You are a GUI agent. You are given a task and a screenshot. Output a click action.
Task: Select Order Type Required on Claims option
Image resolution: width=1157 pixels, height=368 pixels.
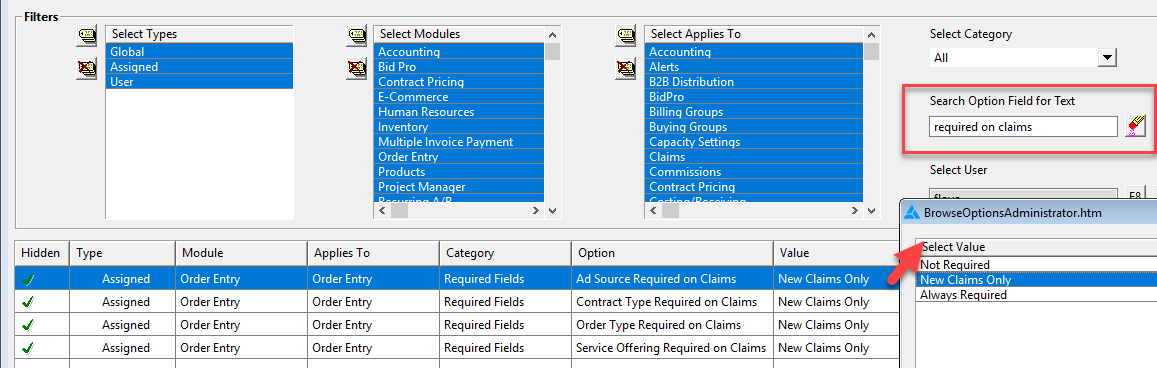pyautogui.click(x=672, y=324)
